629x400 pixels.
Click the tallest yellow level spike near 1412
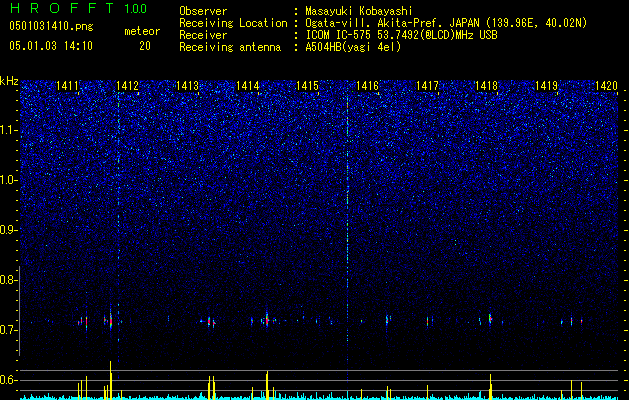pos(110,380)
